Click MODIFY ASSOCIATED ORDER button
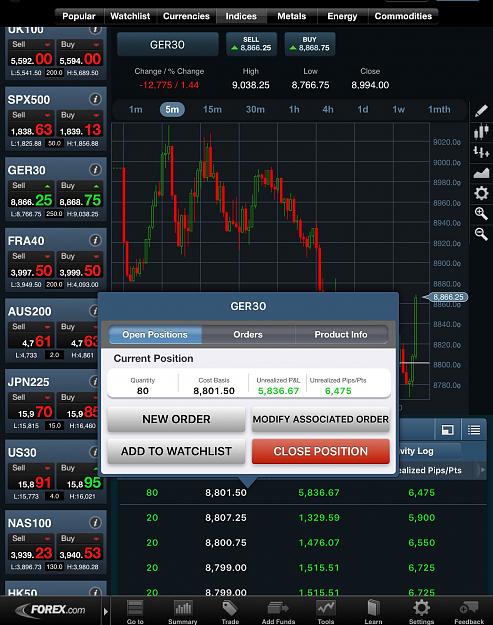This screenshot has height=625, width=493. click(320, 419)
